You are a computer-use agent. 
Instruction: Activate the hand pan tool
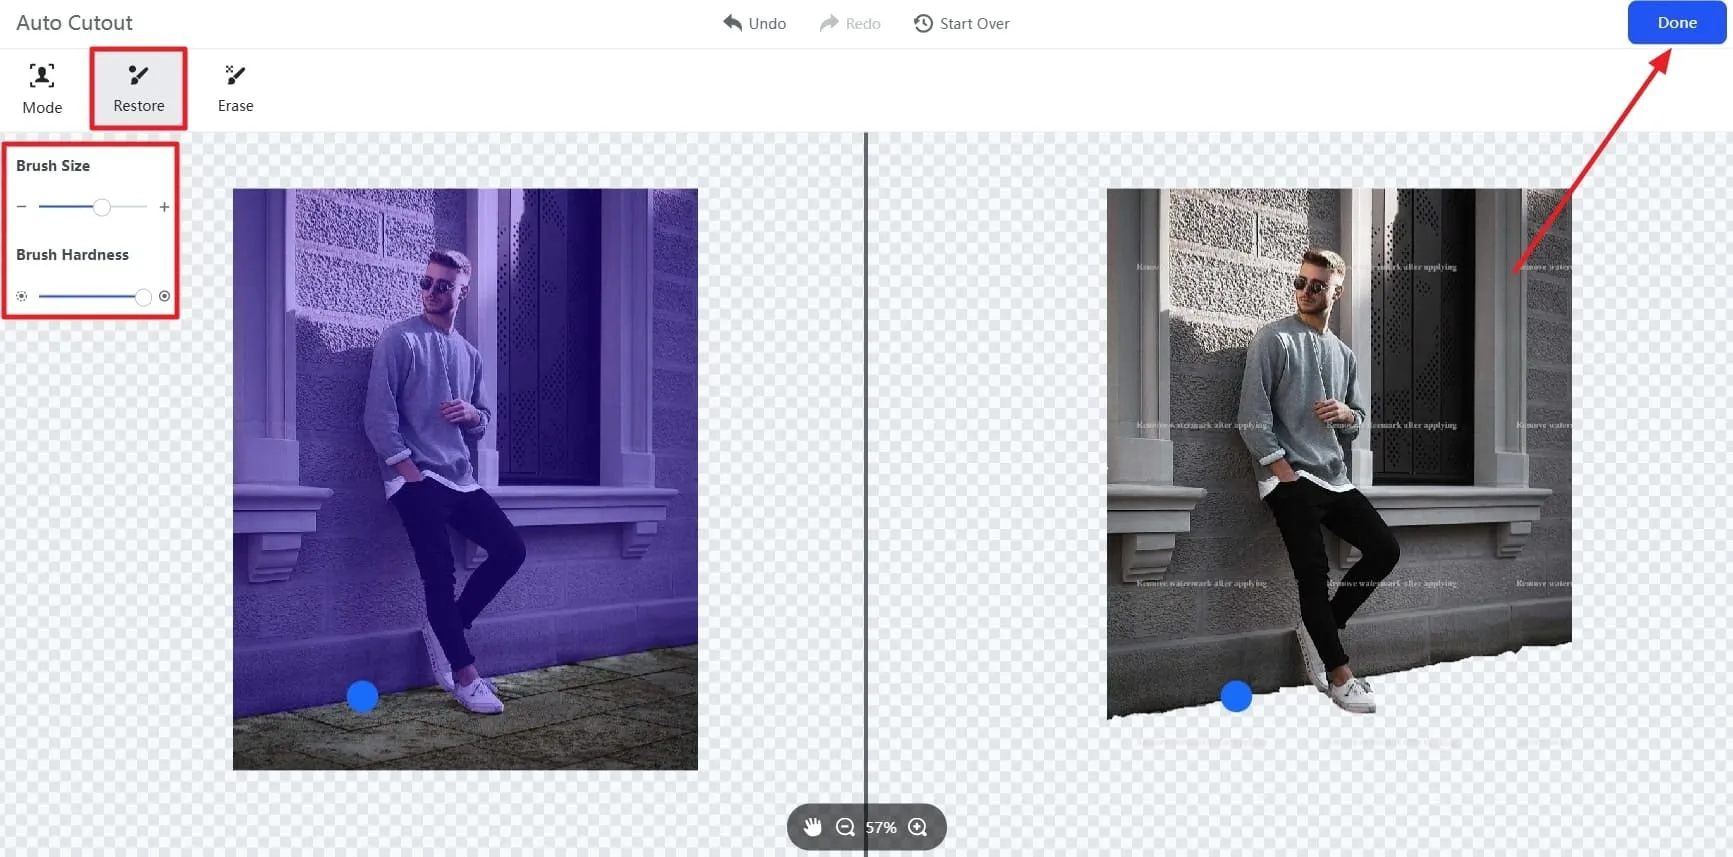pyautogui.click(x=812, y=827)
